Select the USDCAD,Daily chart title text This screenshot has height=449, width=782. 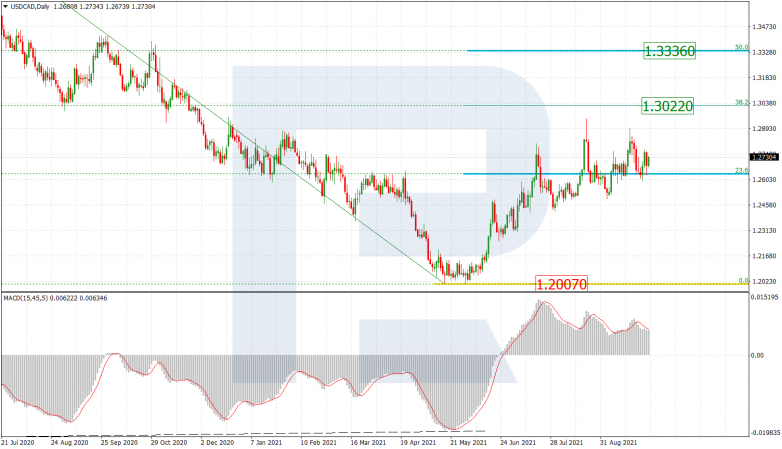coord(29,7)
